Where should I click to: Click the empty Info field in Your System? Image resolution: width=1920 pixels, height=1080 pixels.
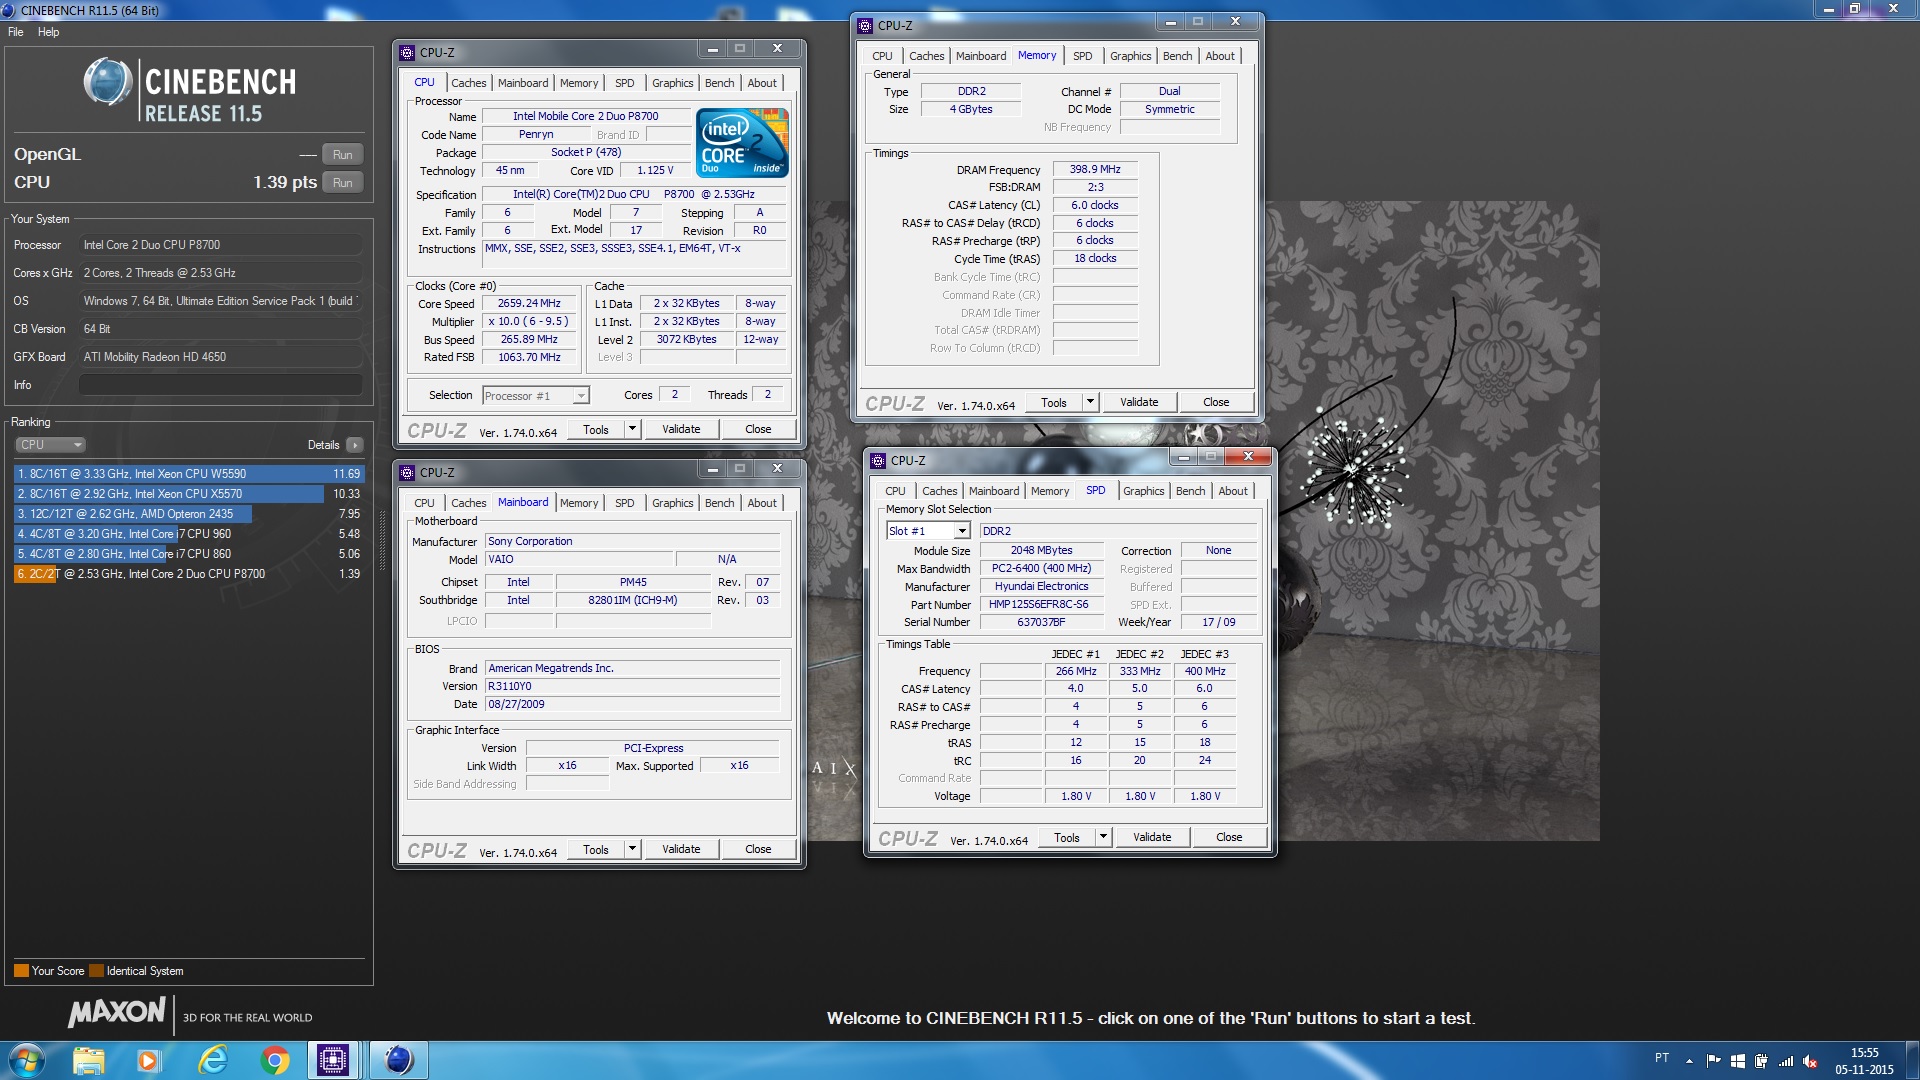tap(220, 385)
